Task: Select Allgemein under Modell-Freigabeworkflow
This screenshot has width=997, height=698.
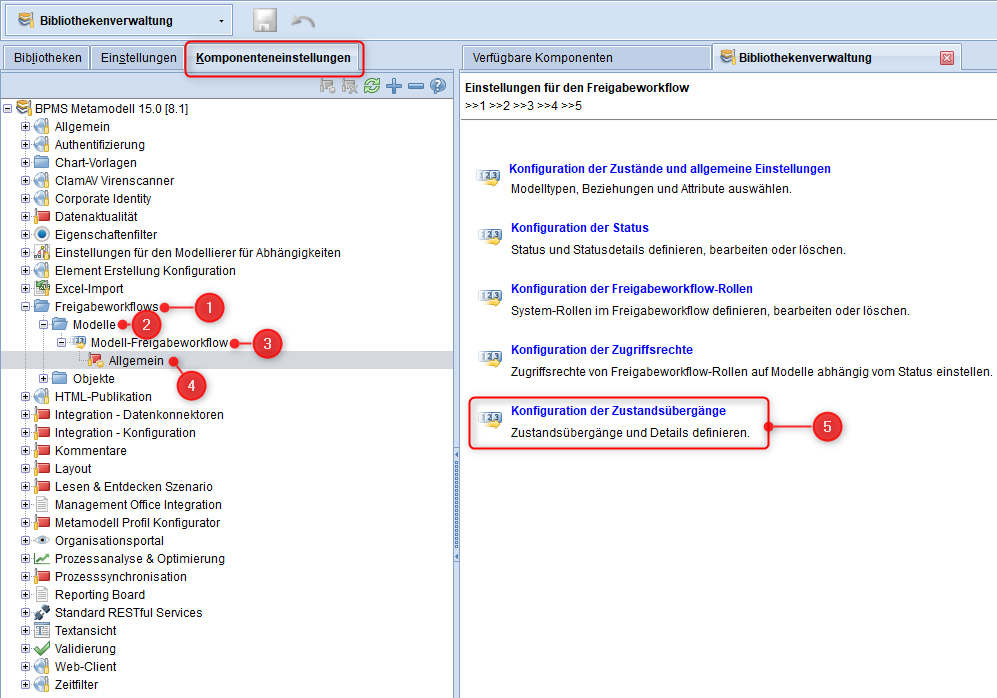Action: (x=136, y=360)
